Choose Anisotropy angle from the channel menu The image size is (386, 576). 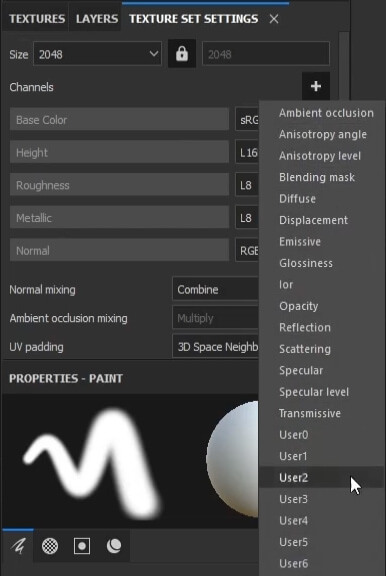point(322,134)
